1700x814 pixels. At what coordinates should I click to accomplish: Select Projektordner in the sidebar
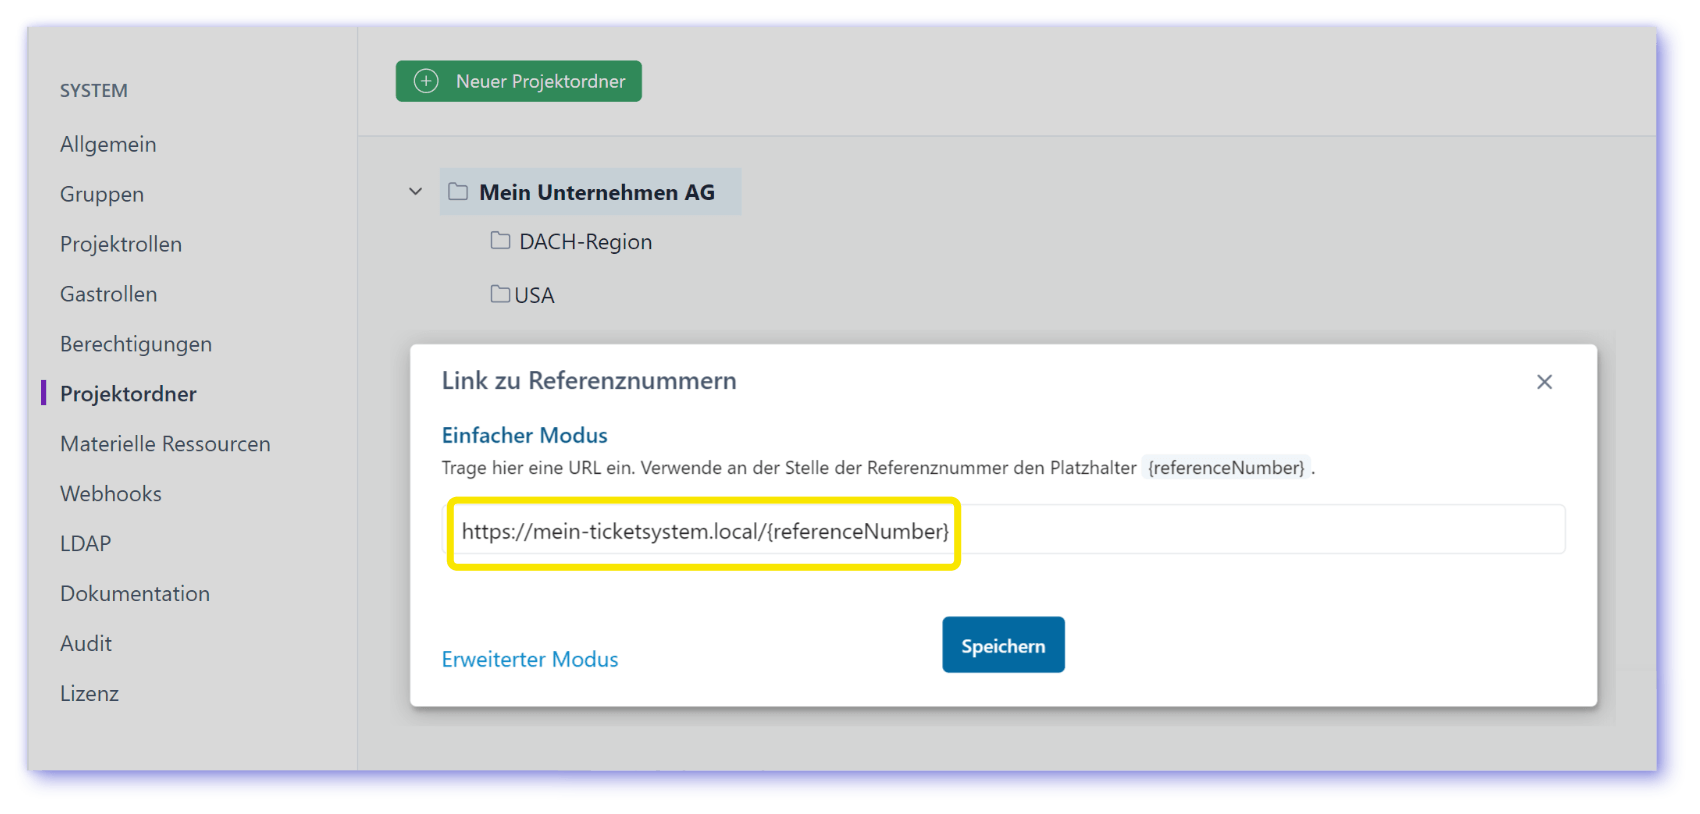[128, 394]
